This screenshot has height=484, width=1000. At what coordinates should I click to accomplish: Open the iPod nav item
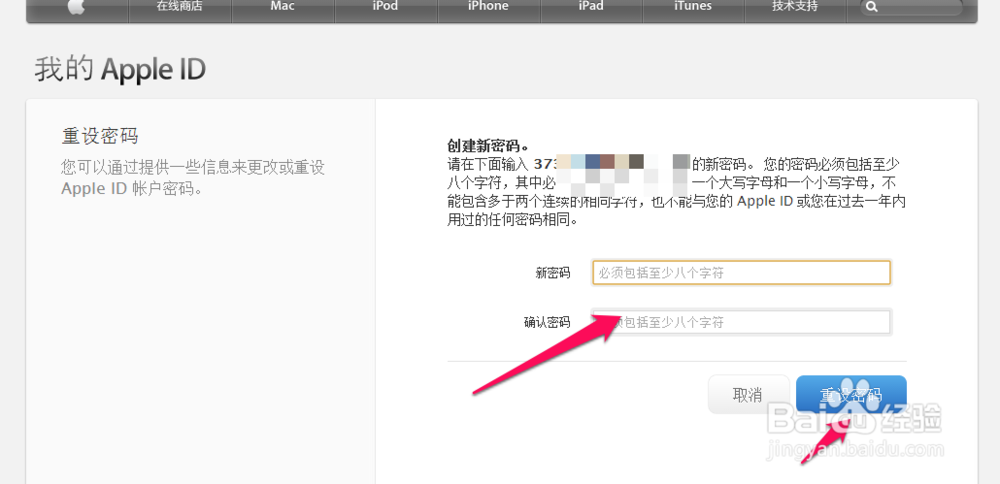[385, 6]
